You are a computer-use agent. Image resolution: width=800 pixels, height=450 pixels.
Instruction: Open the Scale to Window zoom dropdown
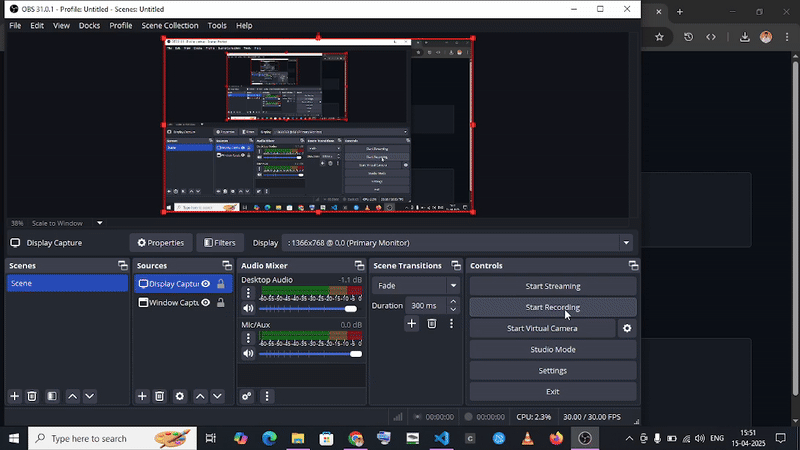point(99,223)
